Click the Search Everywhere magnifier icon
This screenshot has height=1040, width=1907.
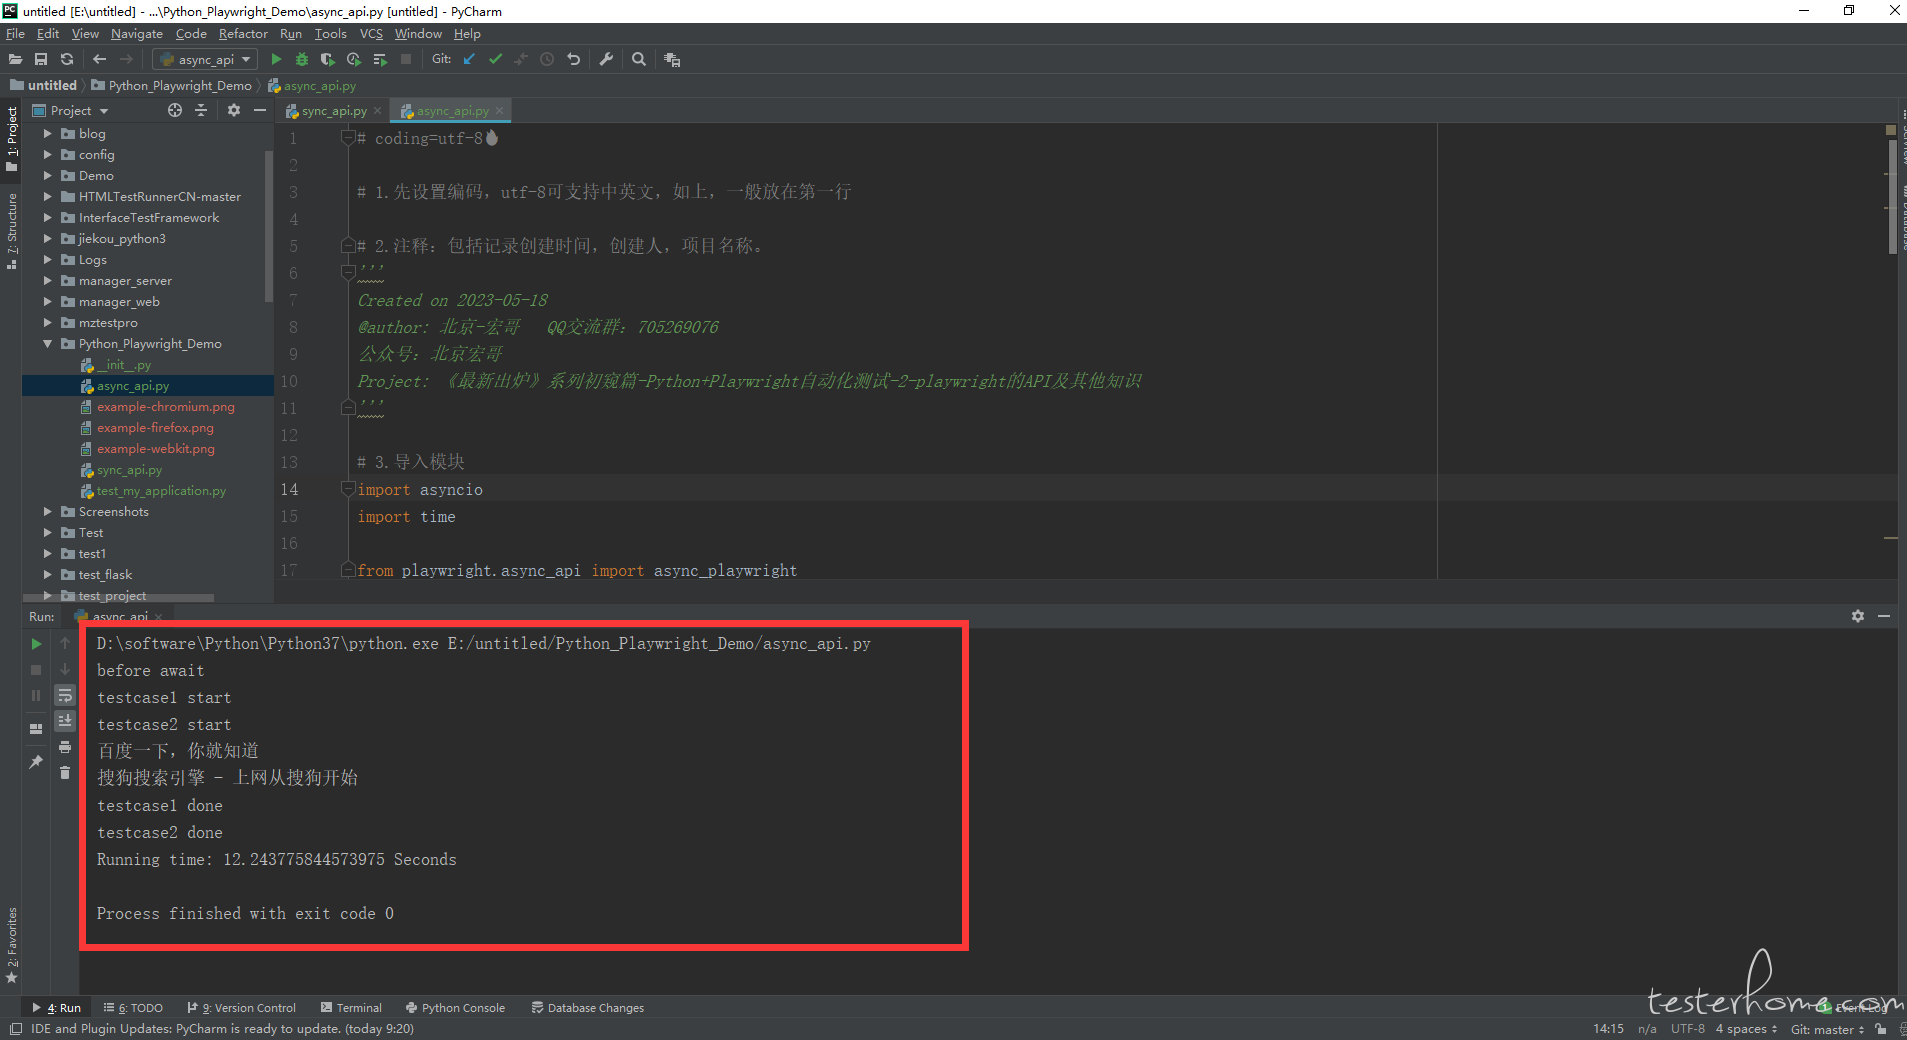639,59
